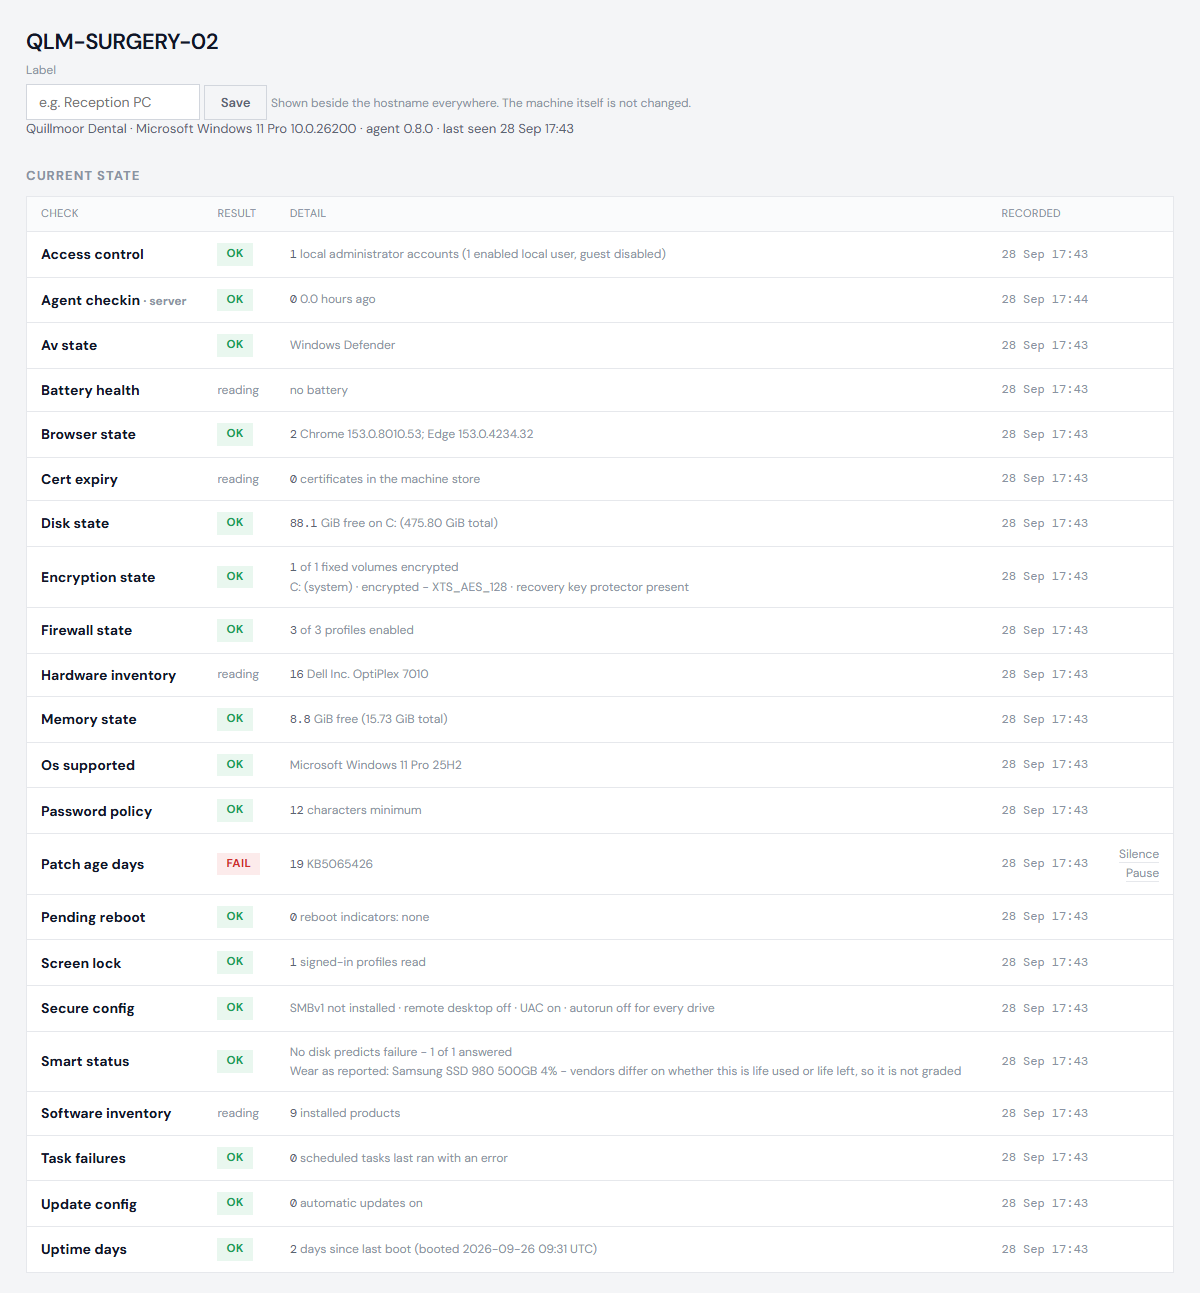
Task: Click the Av state check name
Action: pyautogui.click(x=69, y=345)
